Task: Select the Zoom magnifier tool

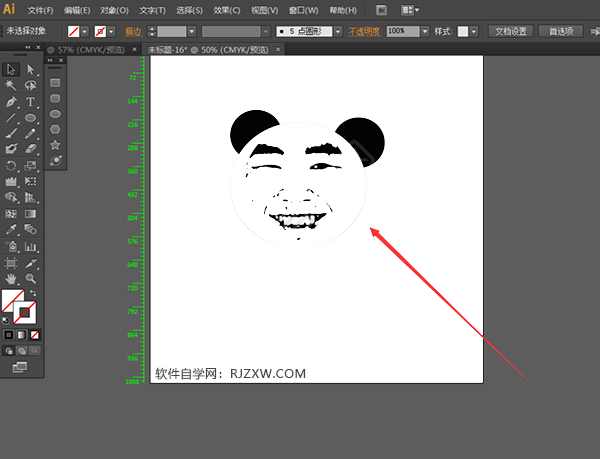Action: tap(30, 278)
